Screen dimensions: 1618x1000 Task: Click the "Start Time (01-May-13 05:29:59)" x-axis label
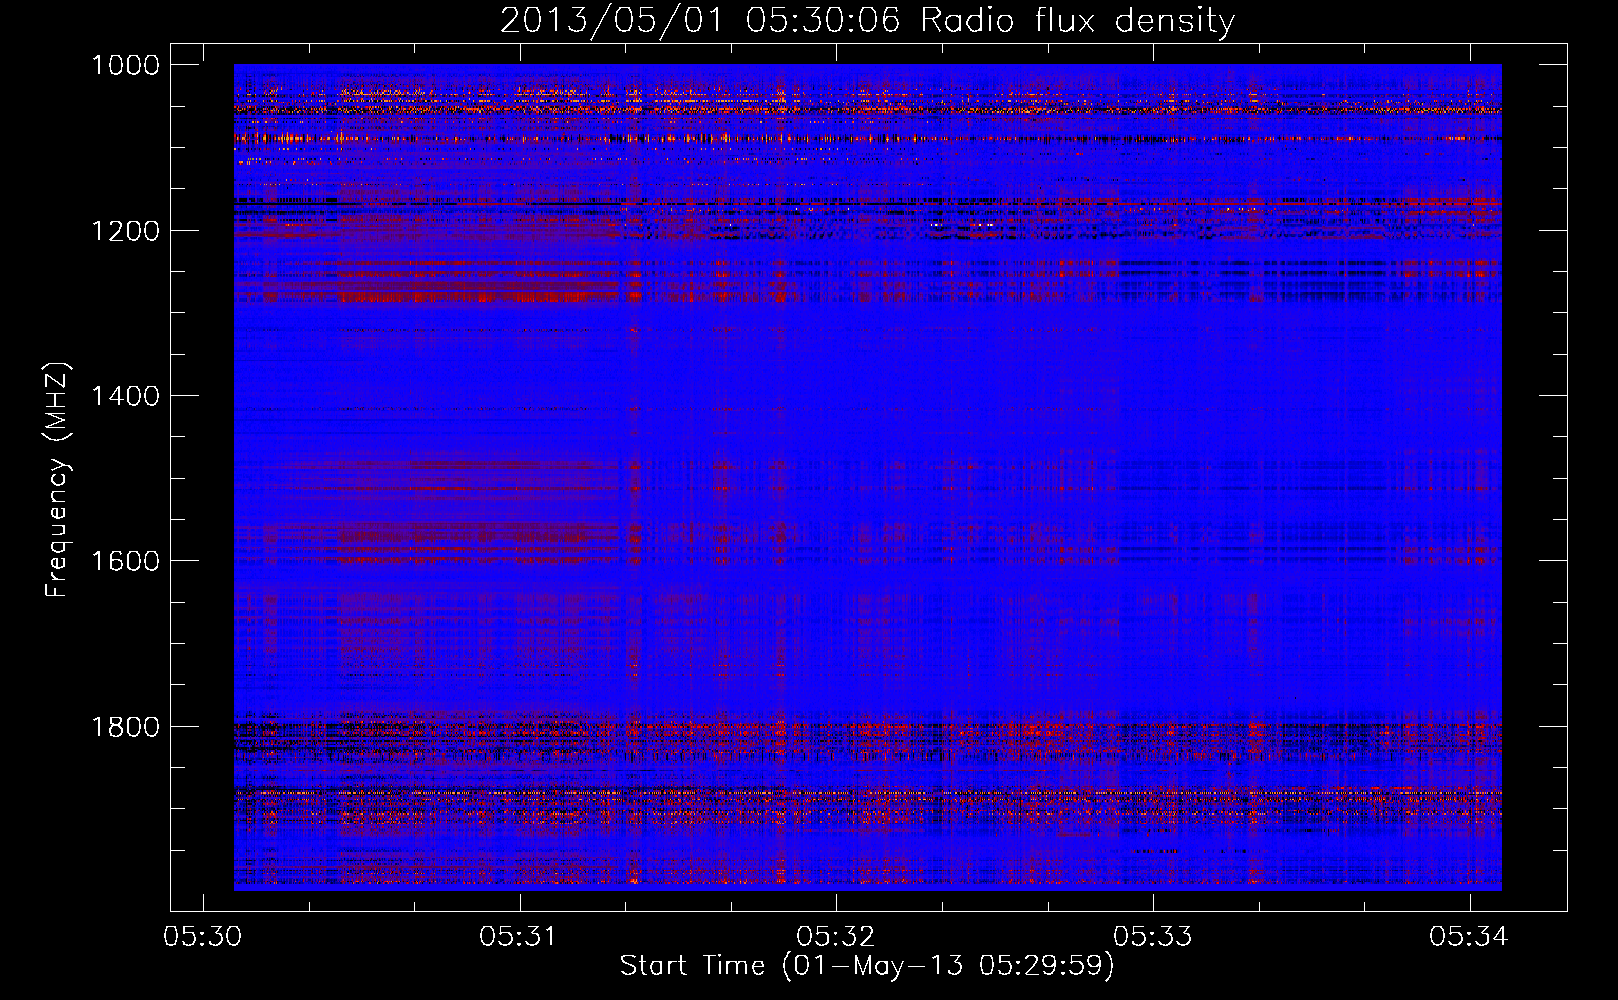(867, 966)
